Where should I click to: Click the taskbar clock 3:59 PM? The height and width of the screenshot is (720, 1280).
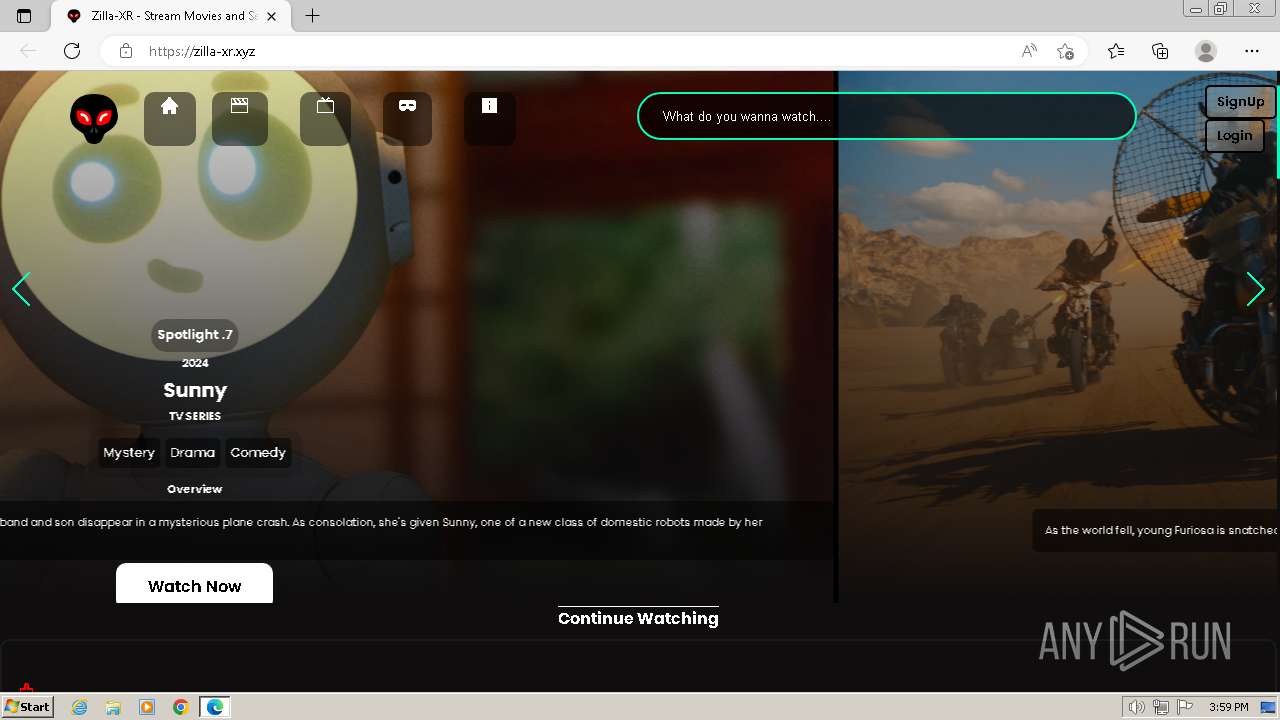point(1228,707)
